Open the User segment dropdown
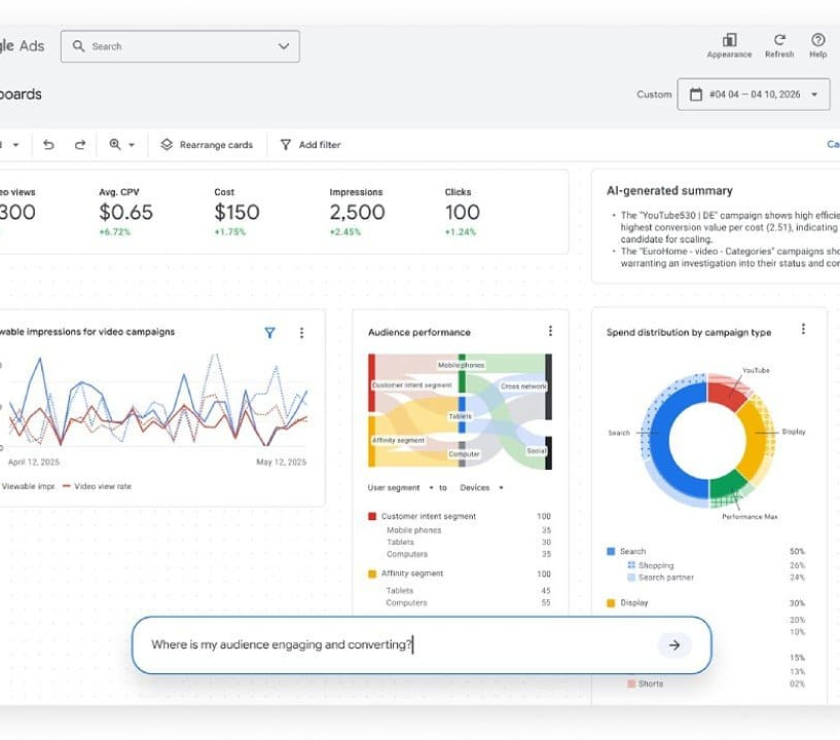840x740 pixels. (400, 488)
